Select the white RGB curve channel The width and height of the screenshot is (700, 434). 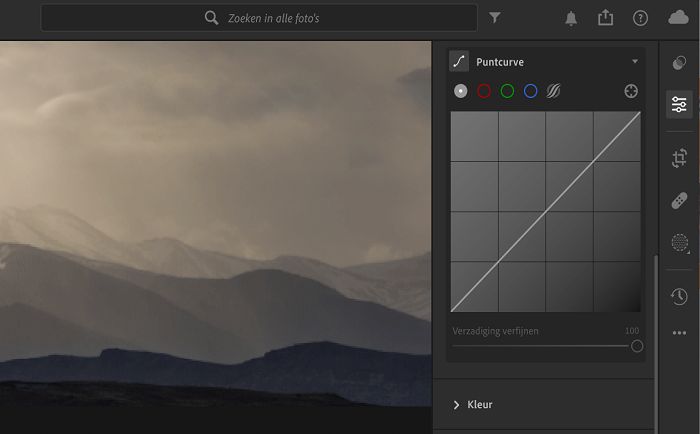click(461, 91)
